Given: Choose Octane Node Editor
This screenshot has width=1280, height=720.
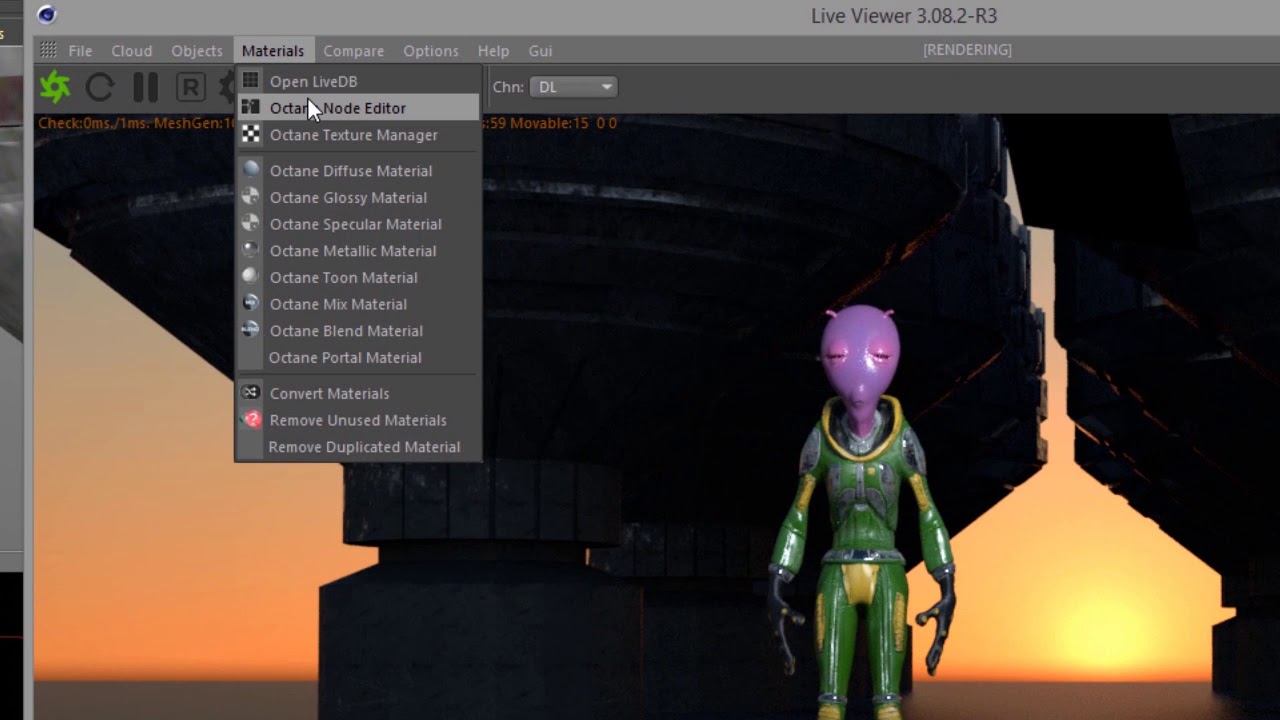Looking at the screenshot, I should [x=358, y=108].
